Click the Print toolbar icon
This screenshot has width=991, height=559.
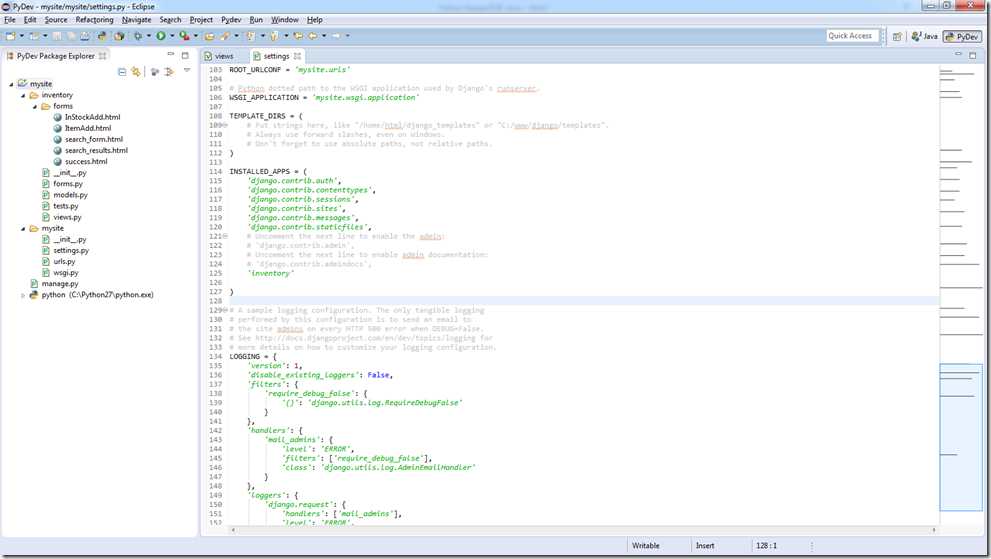85,36
